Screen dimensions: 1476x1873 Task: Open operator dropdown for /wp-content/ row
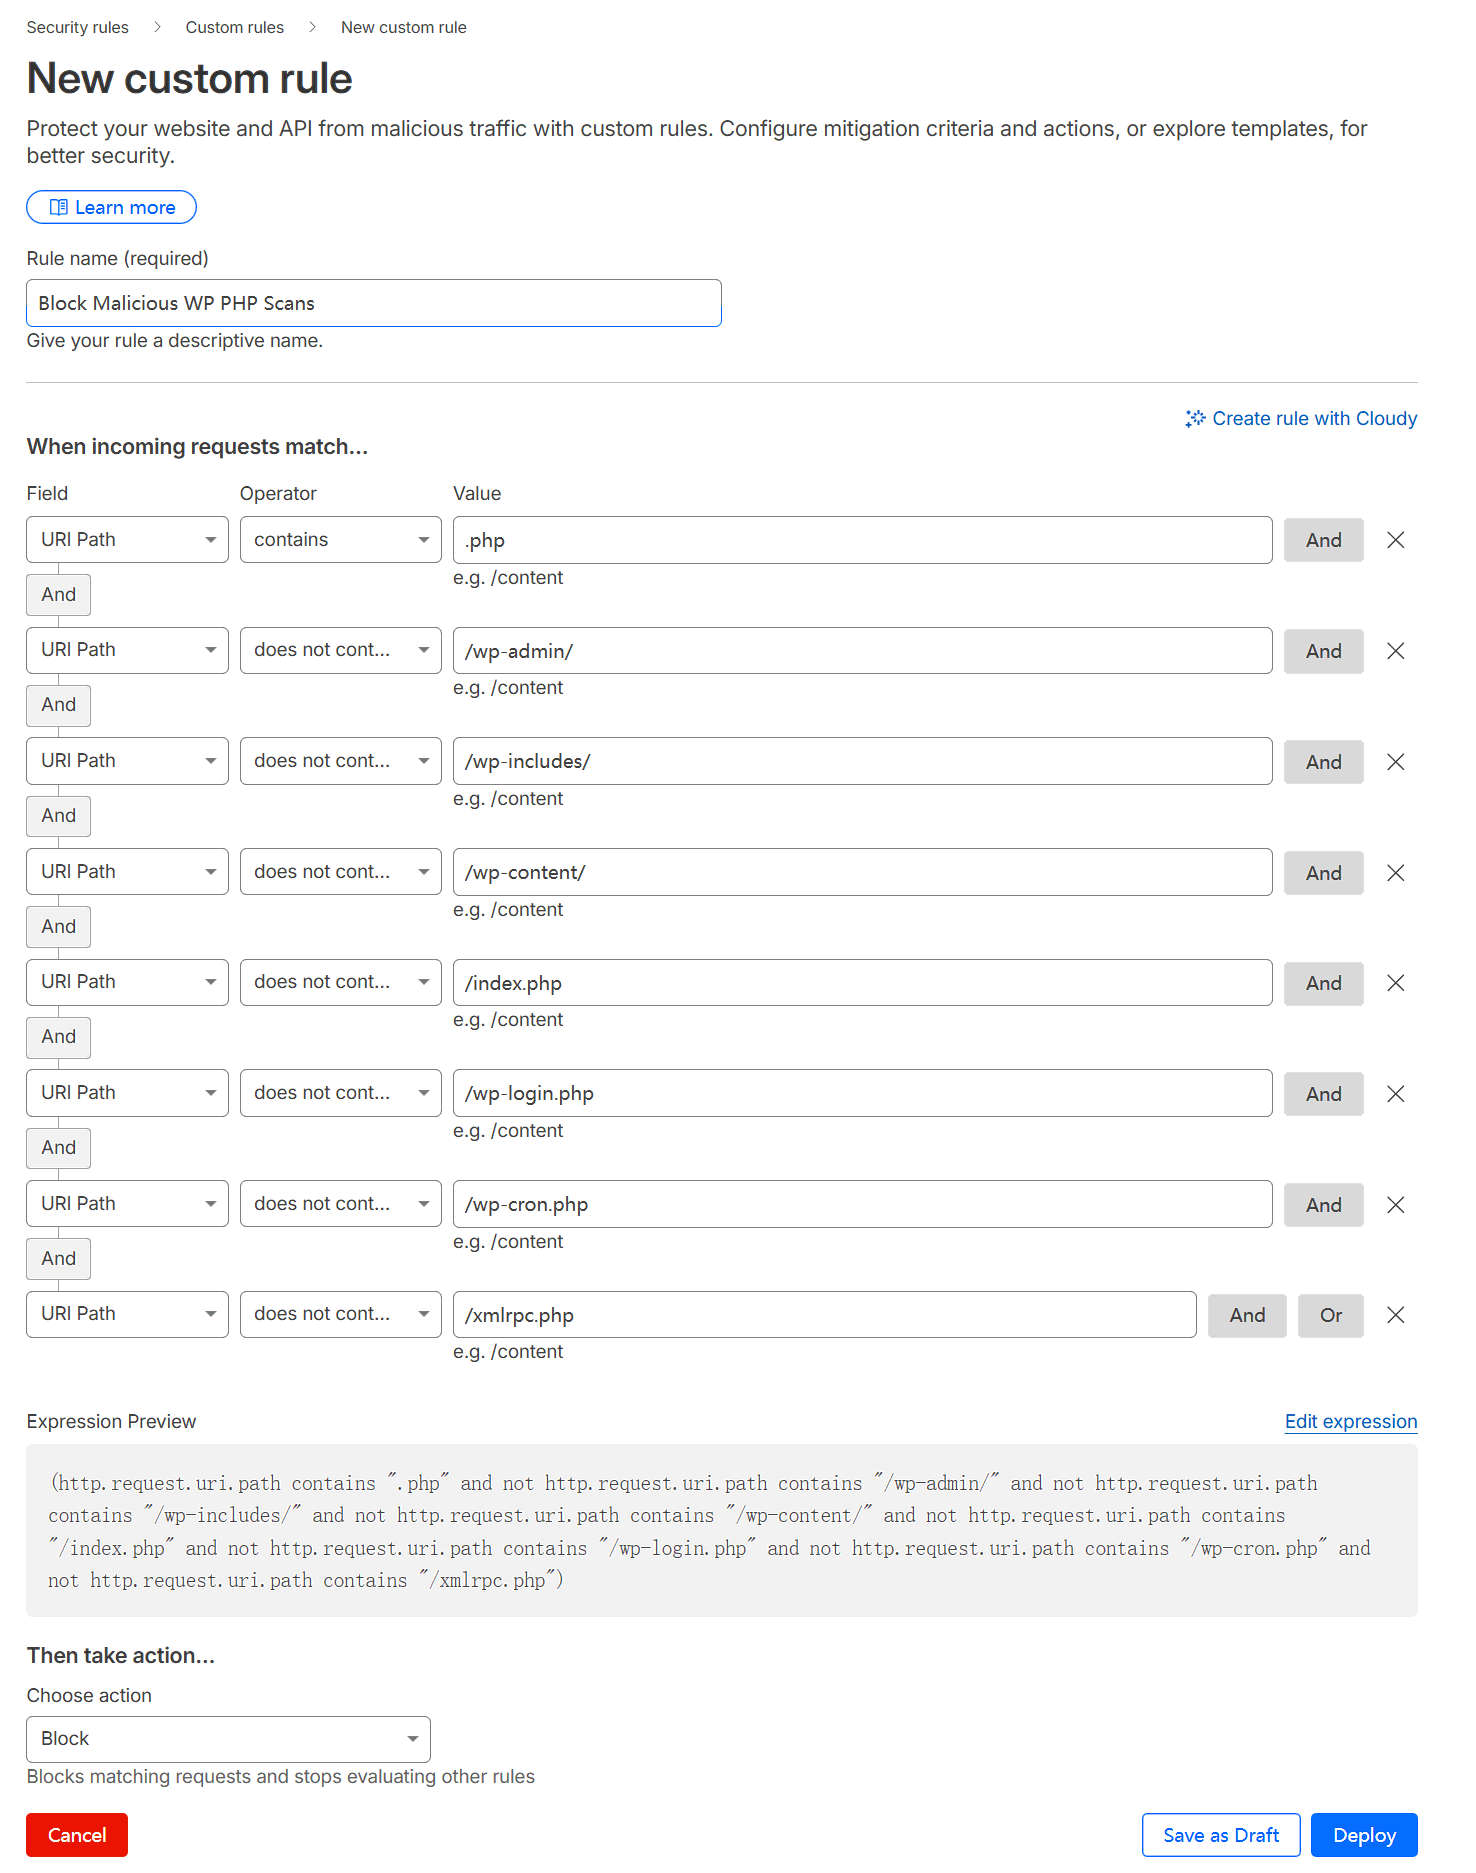tap(341, 872)
